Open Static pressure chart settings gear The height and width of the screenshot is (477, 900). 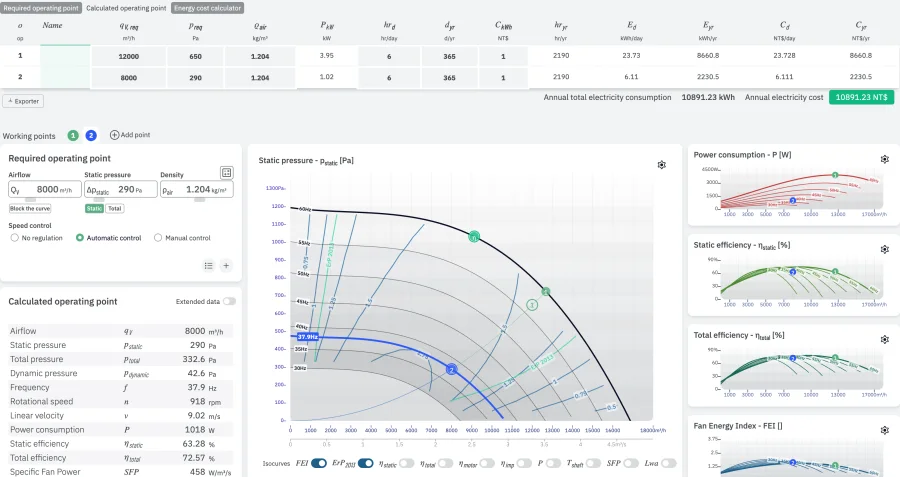662,165
